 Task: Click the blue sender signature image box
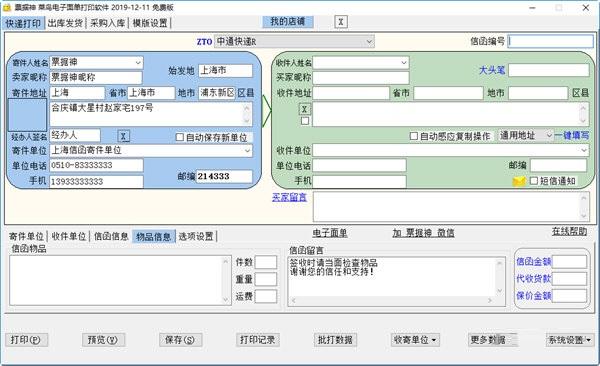28,115
